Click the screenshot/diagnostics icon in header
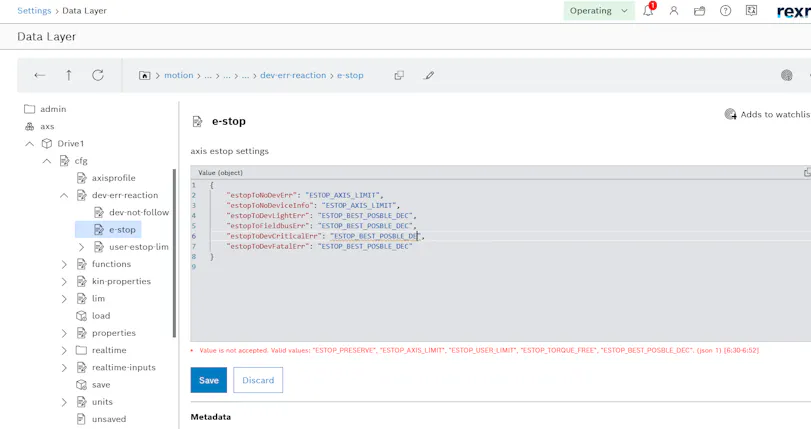This screenshot has height=429, width=811. (x=752, y=10)
